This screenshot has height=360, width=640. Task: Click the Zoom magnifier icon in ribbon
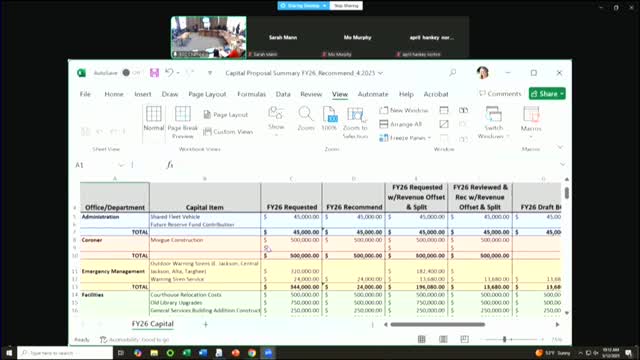(x=306, y=114)
